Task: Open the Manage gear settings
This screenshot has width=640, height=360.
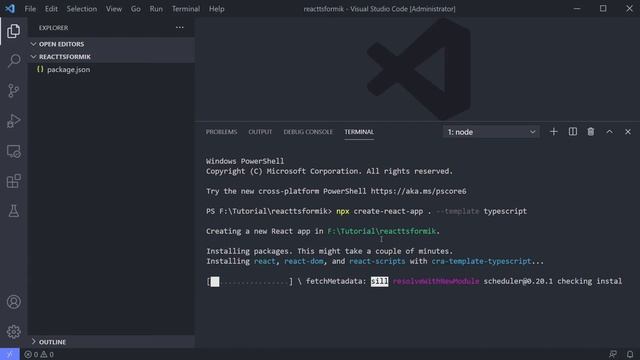Action: pos(13,331)
